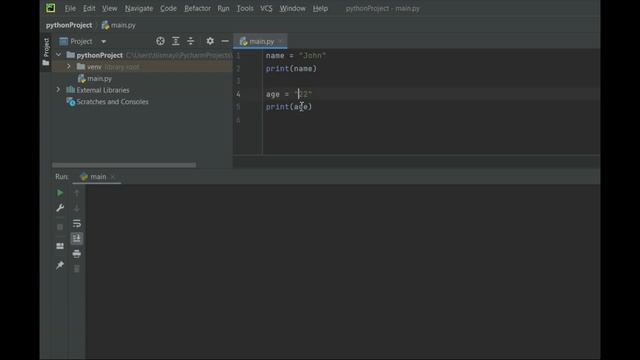Image resolution: width=640 pixels, height=360 pixels.
Task: Open the Navigate menu
Action: [139, 9]
